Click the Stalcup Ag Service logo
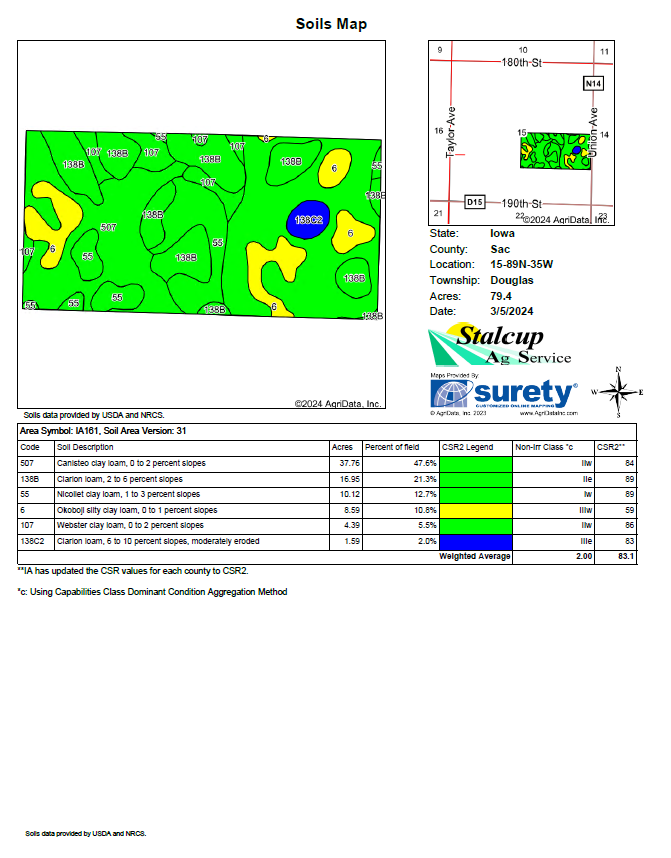Image resolution: width=671 pixels, height=858 pixels. [x=500, y=345]
